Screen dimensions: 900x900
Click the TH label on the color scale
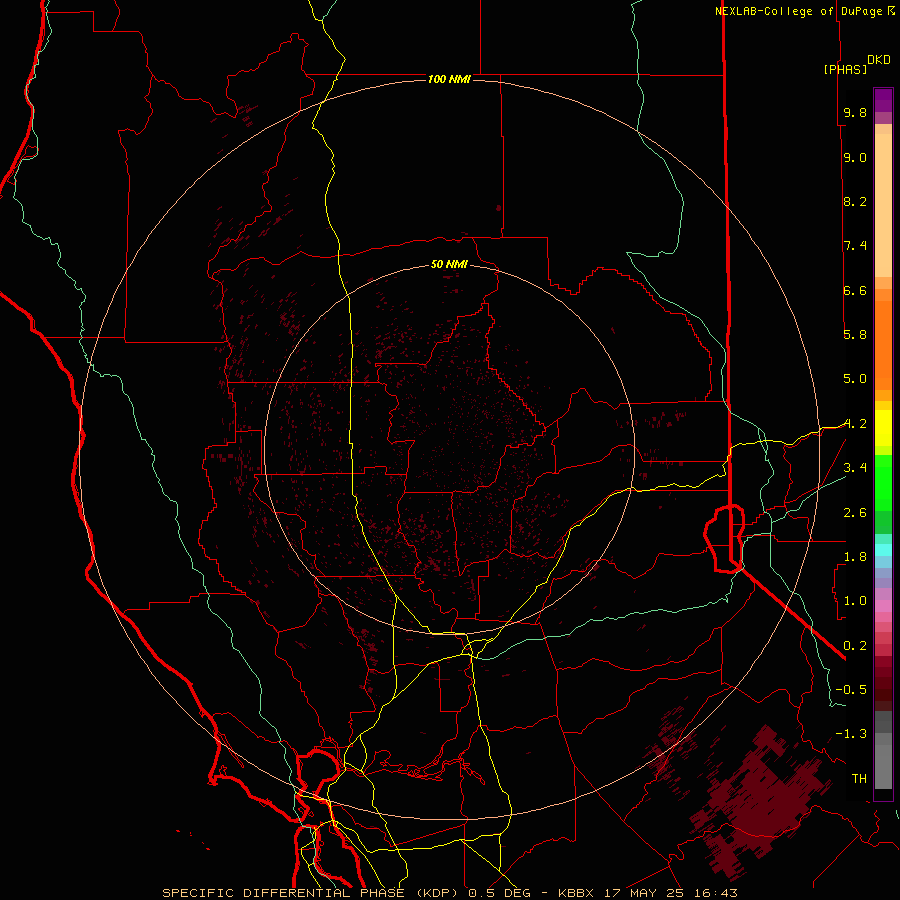[x=859, y=778]
